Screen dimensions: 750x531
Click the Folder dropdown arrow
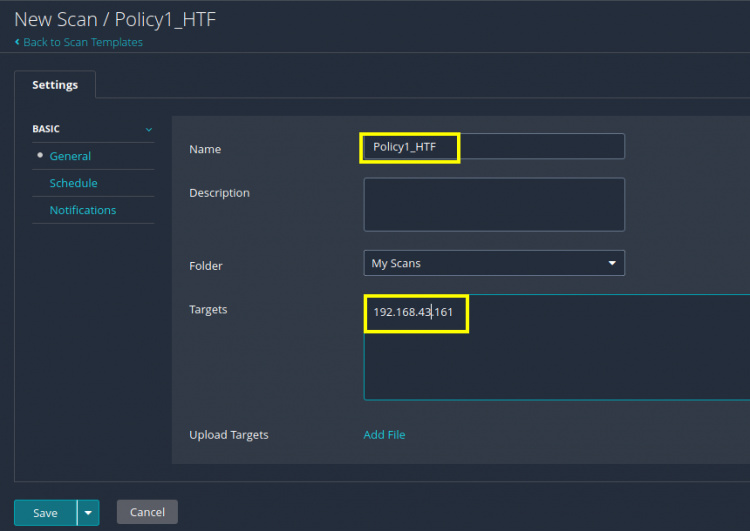(611, 263)
